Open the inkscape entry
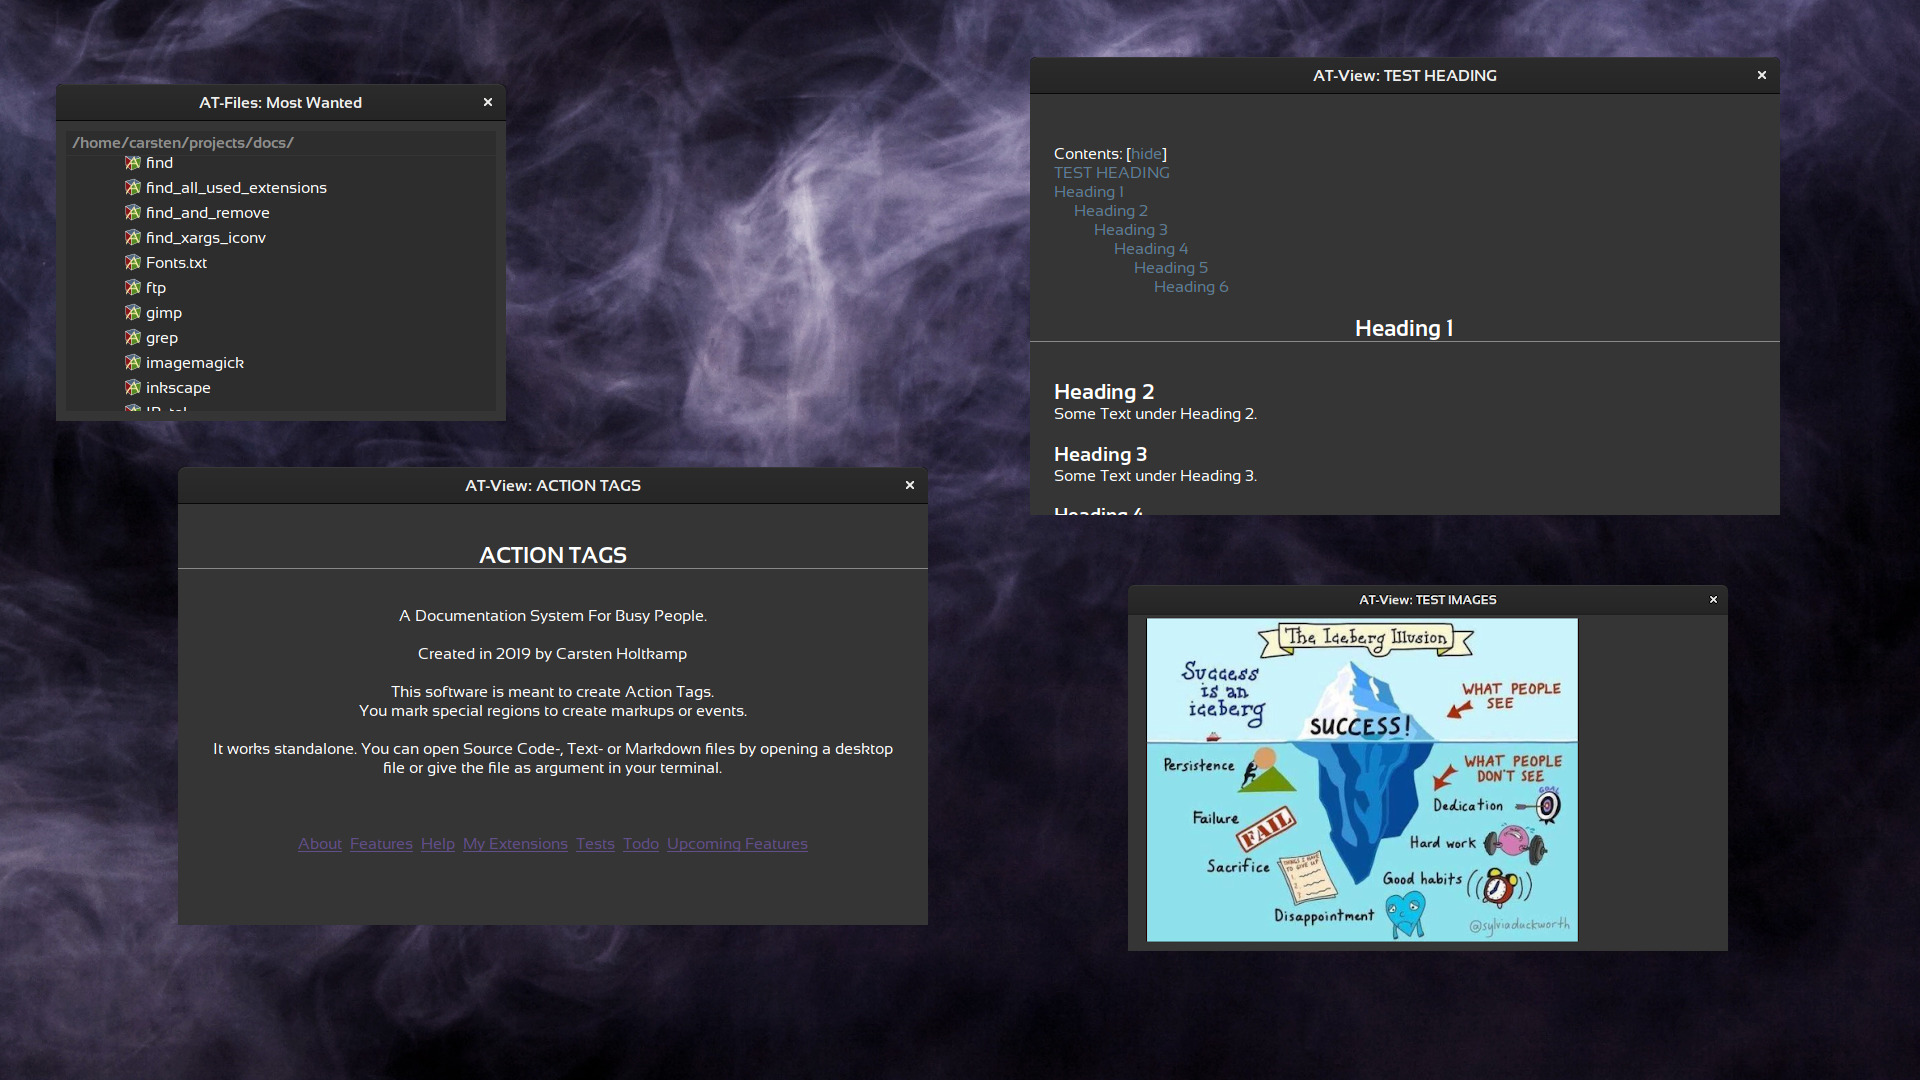The height and width of the screenshot is (1080, 1920). (178, 388)
